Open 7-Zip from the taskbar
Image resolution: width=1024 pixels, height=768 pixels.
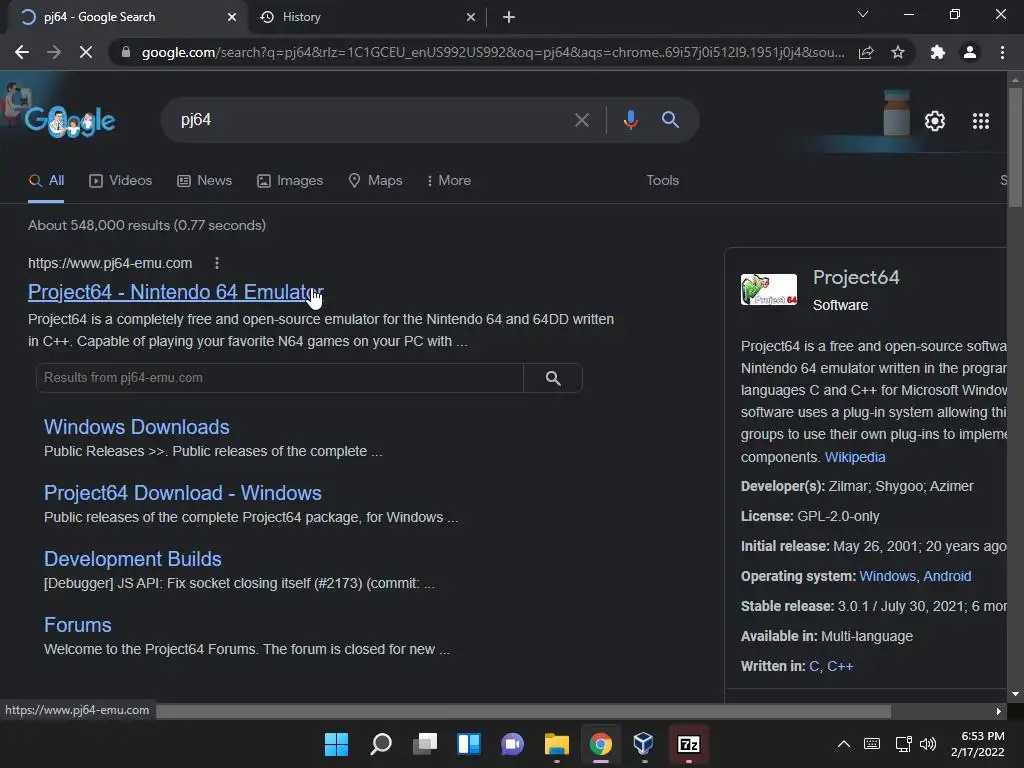(x=688, y=744)
